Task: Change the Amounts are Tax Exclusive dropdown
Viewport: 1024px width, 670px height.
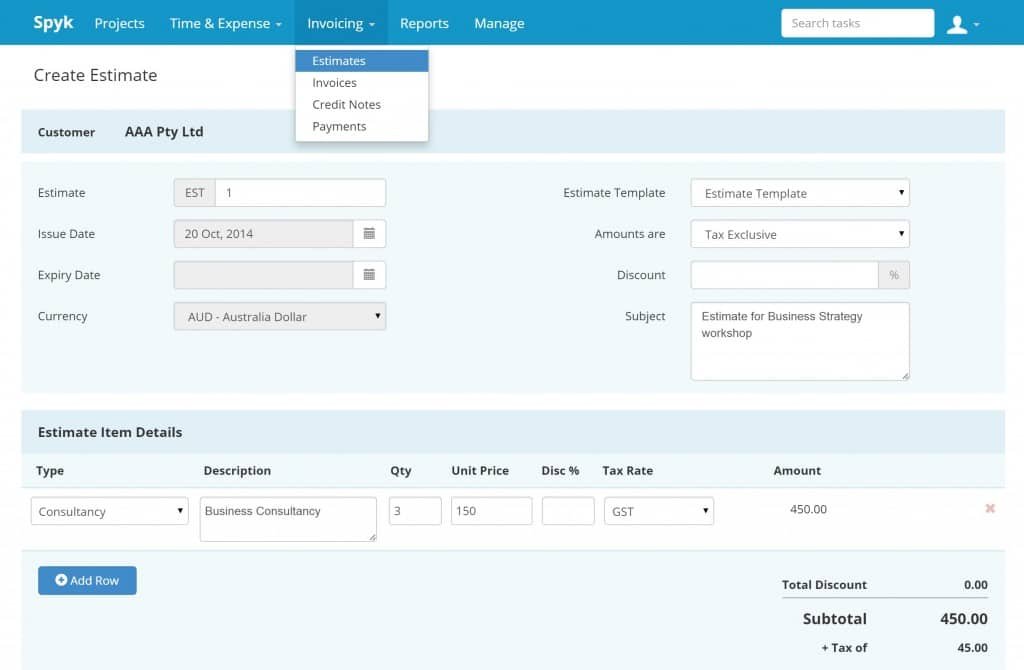Action: (799, 234)
